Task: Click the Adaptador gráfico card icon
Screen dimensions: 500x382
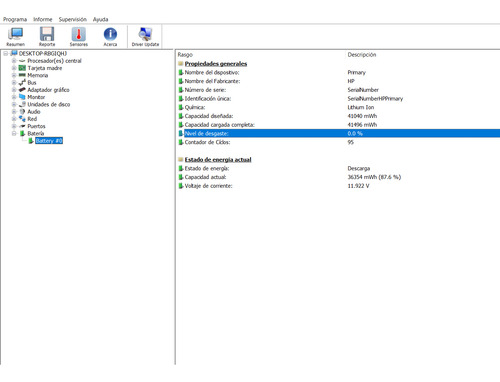Action: pyautogui.click(x=22, y=90)
